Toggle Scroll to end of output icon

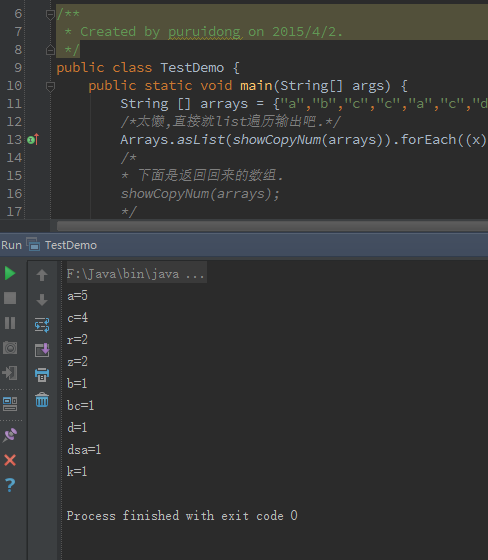42,350
